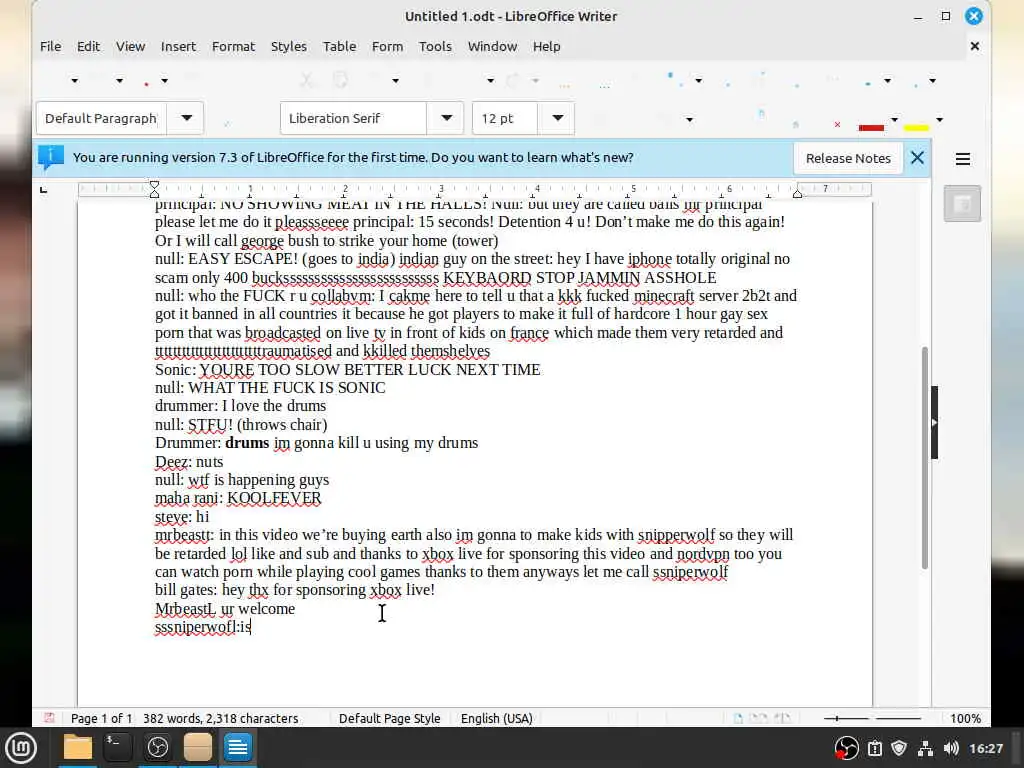Screen dimensions: 1024x768
Task: Open the Format menu
Action: tap(233, 46)
